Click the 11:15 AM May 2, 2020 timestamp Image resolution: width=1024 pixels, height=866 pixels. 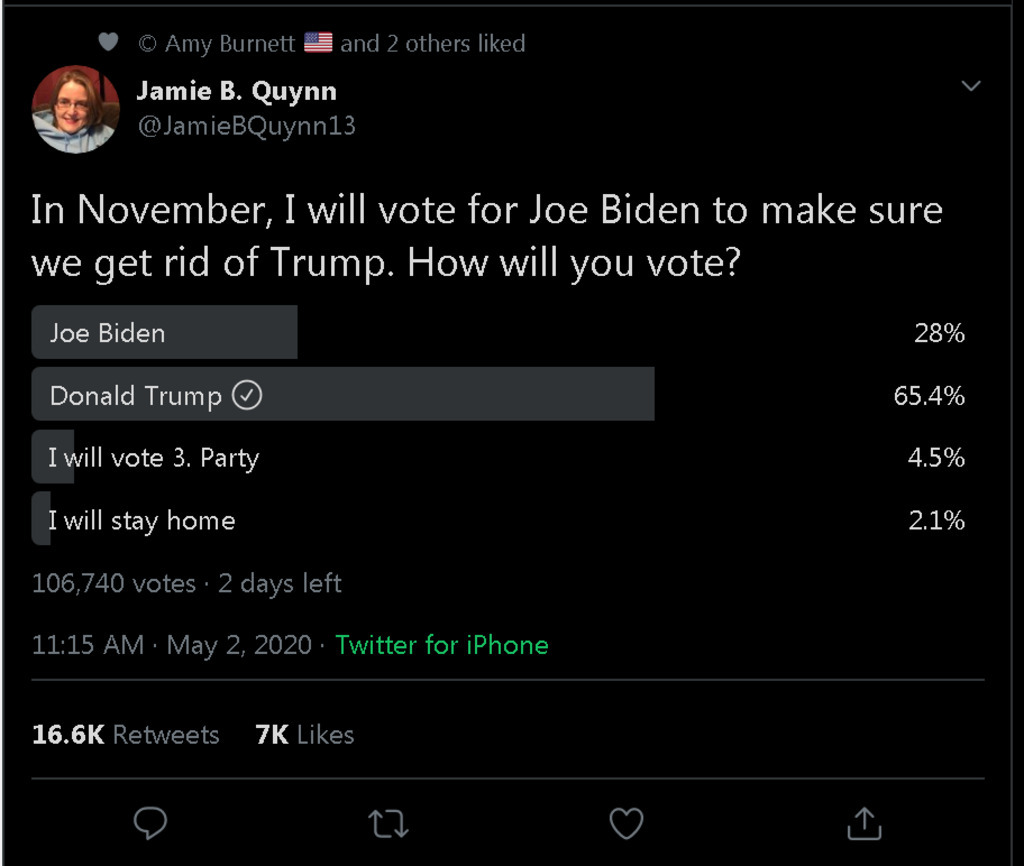click(171, 645)
